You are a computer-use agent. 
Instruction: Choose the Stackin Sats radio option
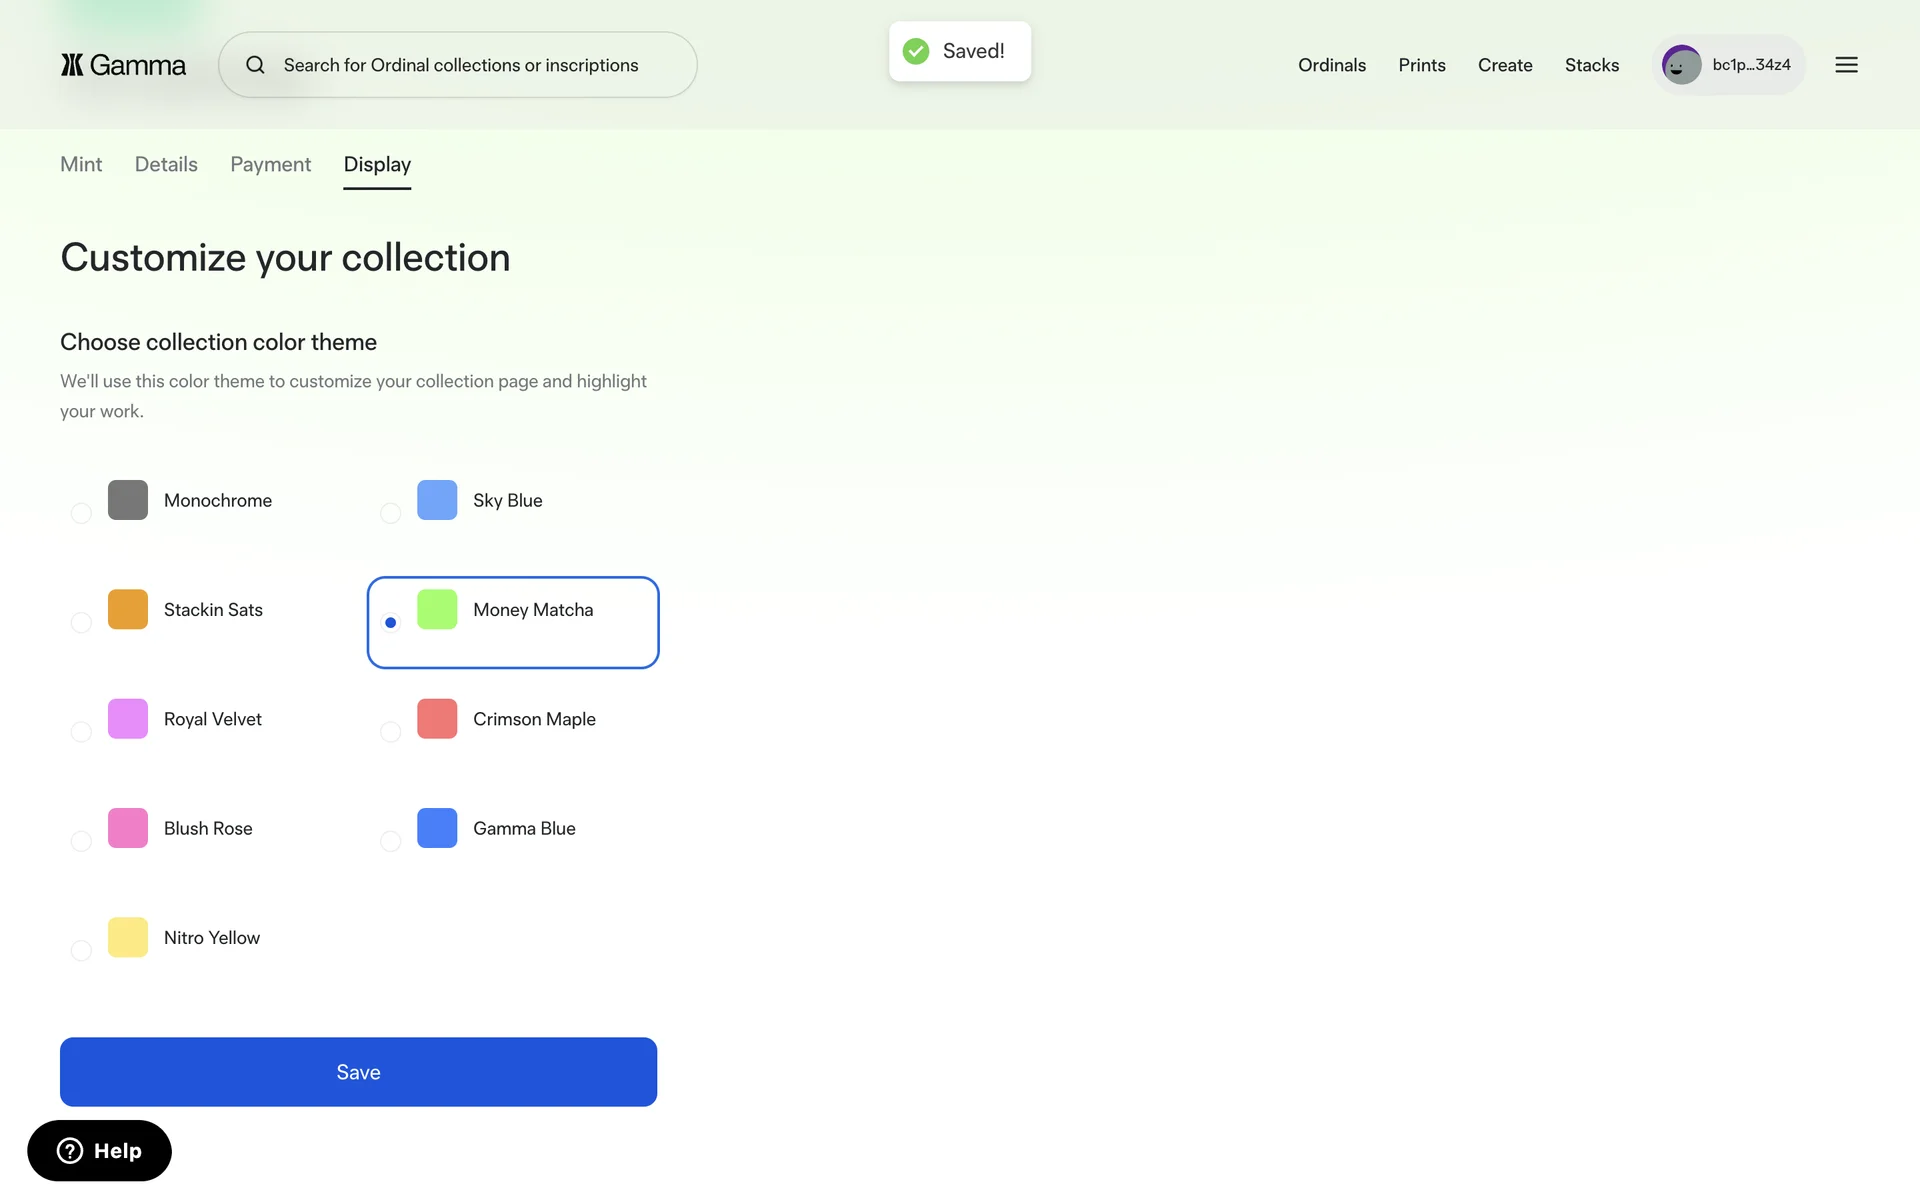coord(82,623)
